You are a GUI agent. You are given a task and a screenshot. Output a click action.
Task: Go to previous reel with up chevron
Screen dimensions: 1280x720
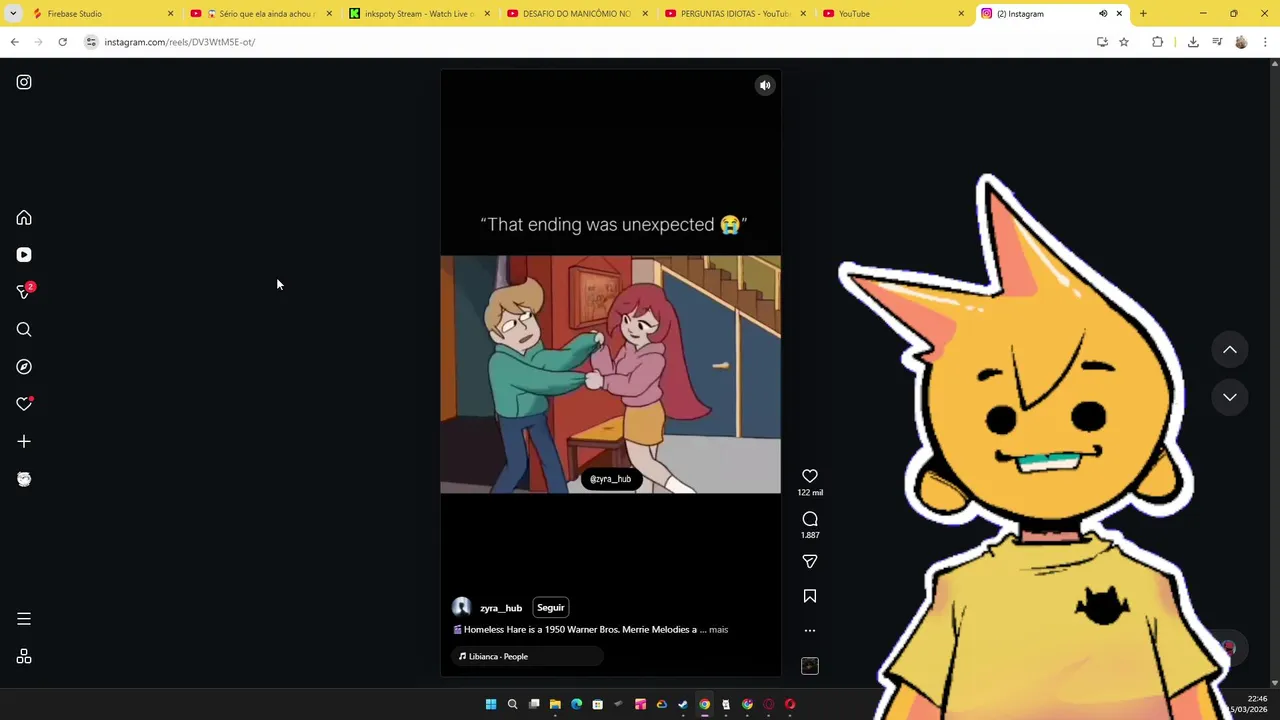tap(1230, 350)
